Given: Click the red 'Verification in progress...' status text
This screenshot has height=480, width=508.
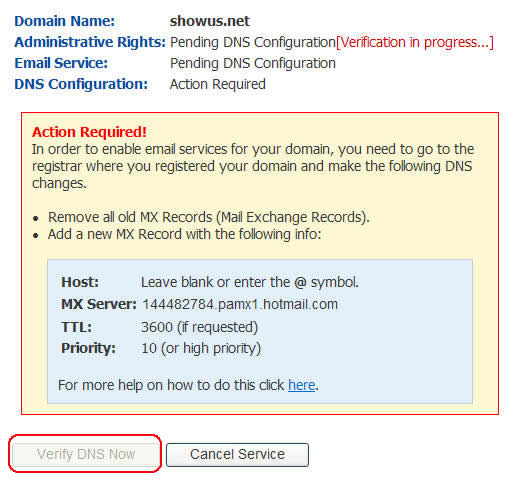Looking at the screenshot, I should click(x=415, y=42).
